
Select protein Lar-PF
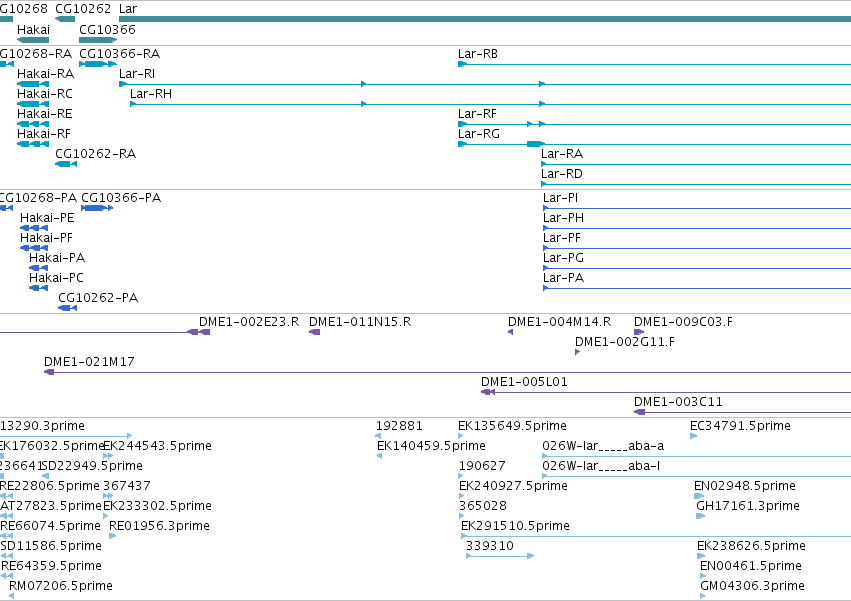tap(562, 238)
